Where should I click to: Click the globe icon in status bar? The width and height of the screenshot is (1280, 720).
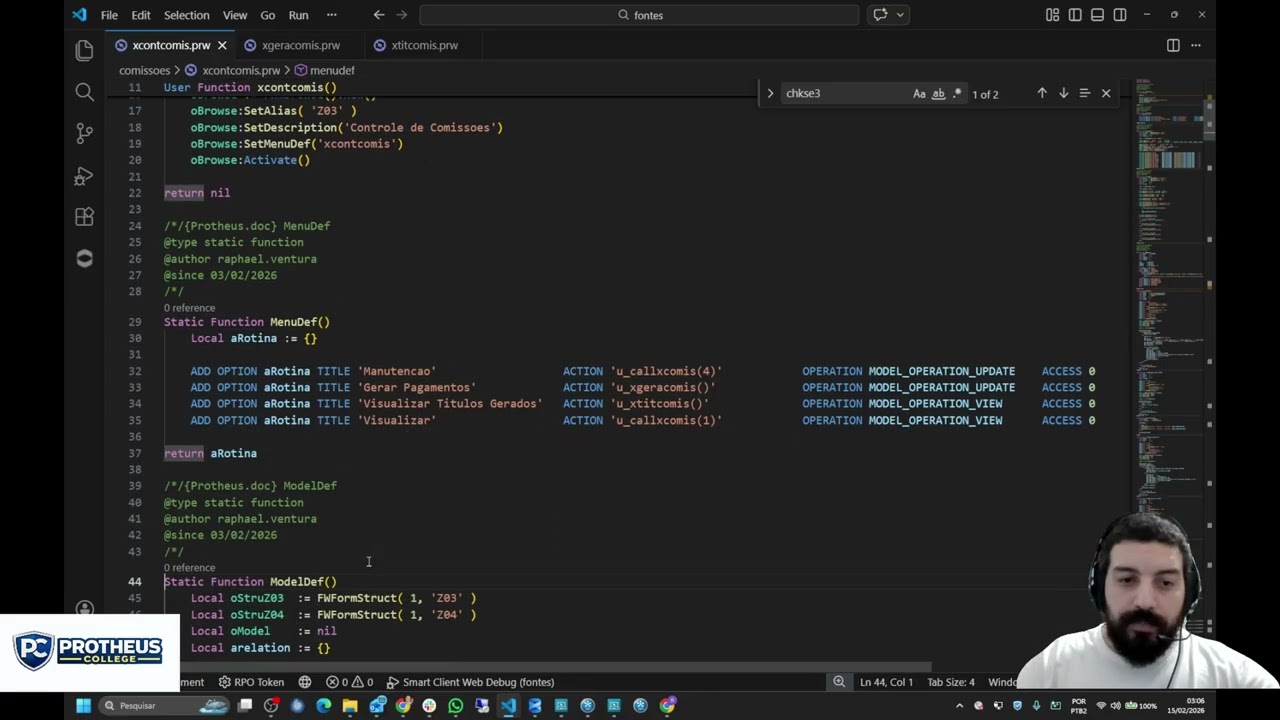305,682
